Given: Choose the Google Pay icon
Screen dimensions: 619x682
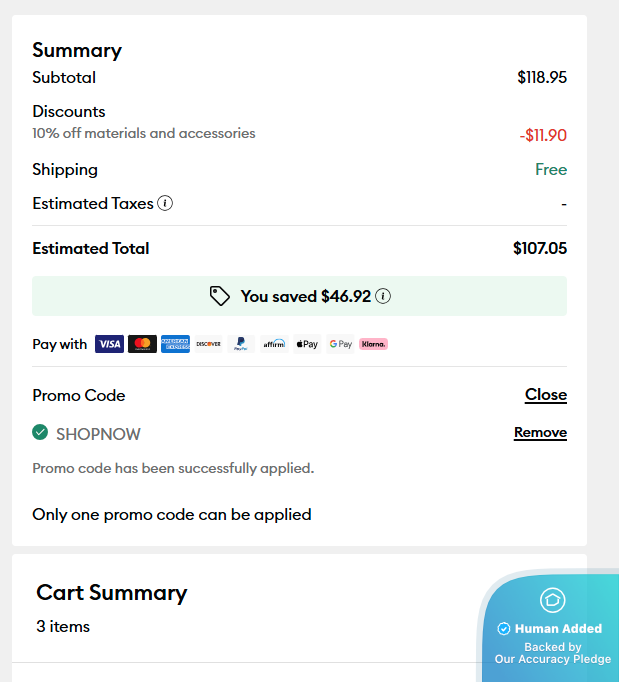Looking at the screenshot, I should point(340,344).
